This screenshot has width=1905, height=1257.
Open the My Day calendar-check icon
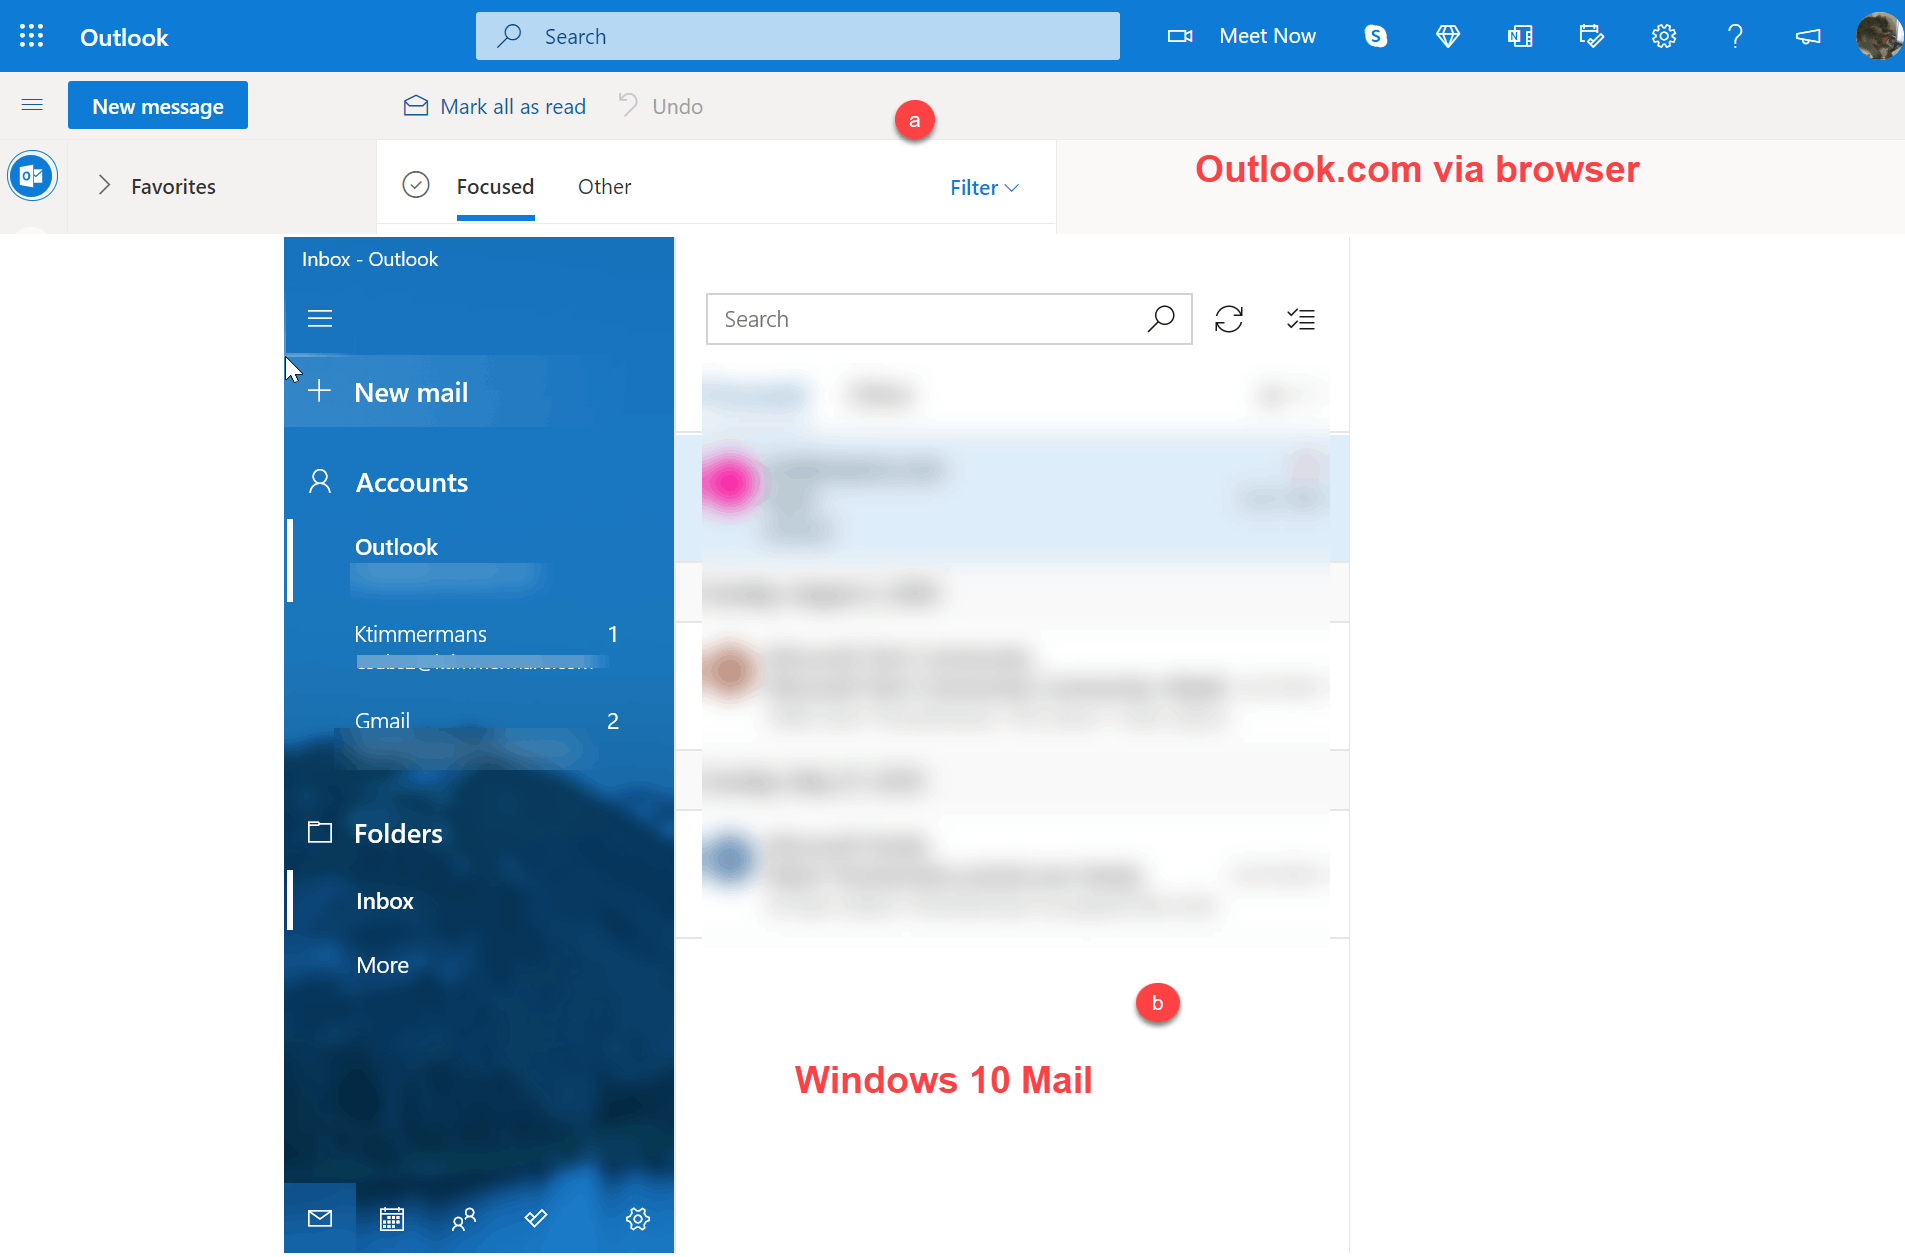point(1592,36)
